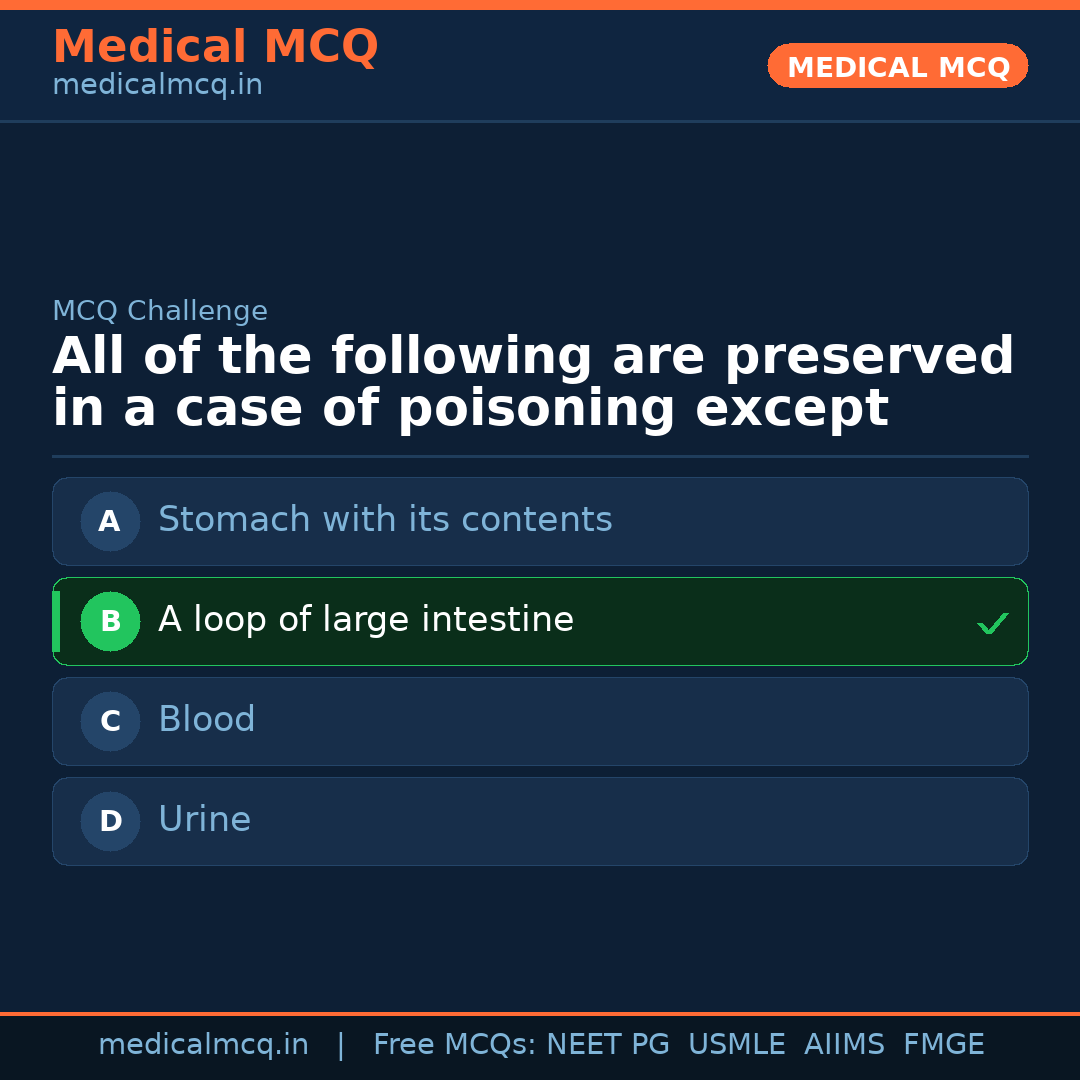
Task: Click the orange divider line above footer
Action: (x=540, y=1012)
